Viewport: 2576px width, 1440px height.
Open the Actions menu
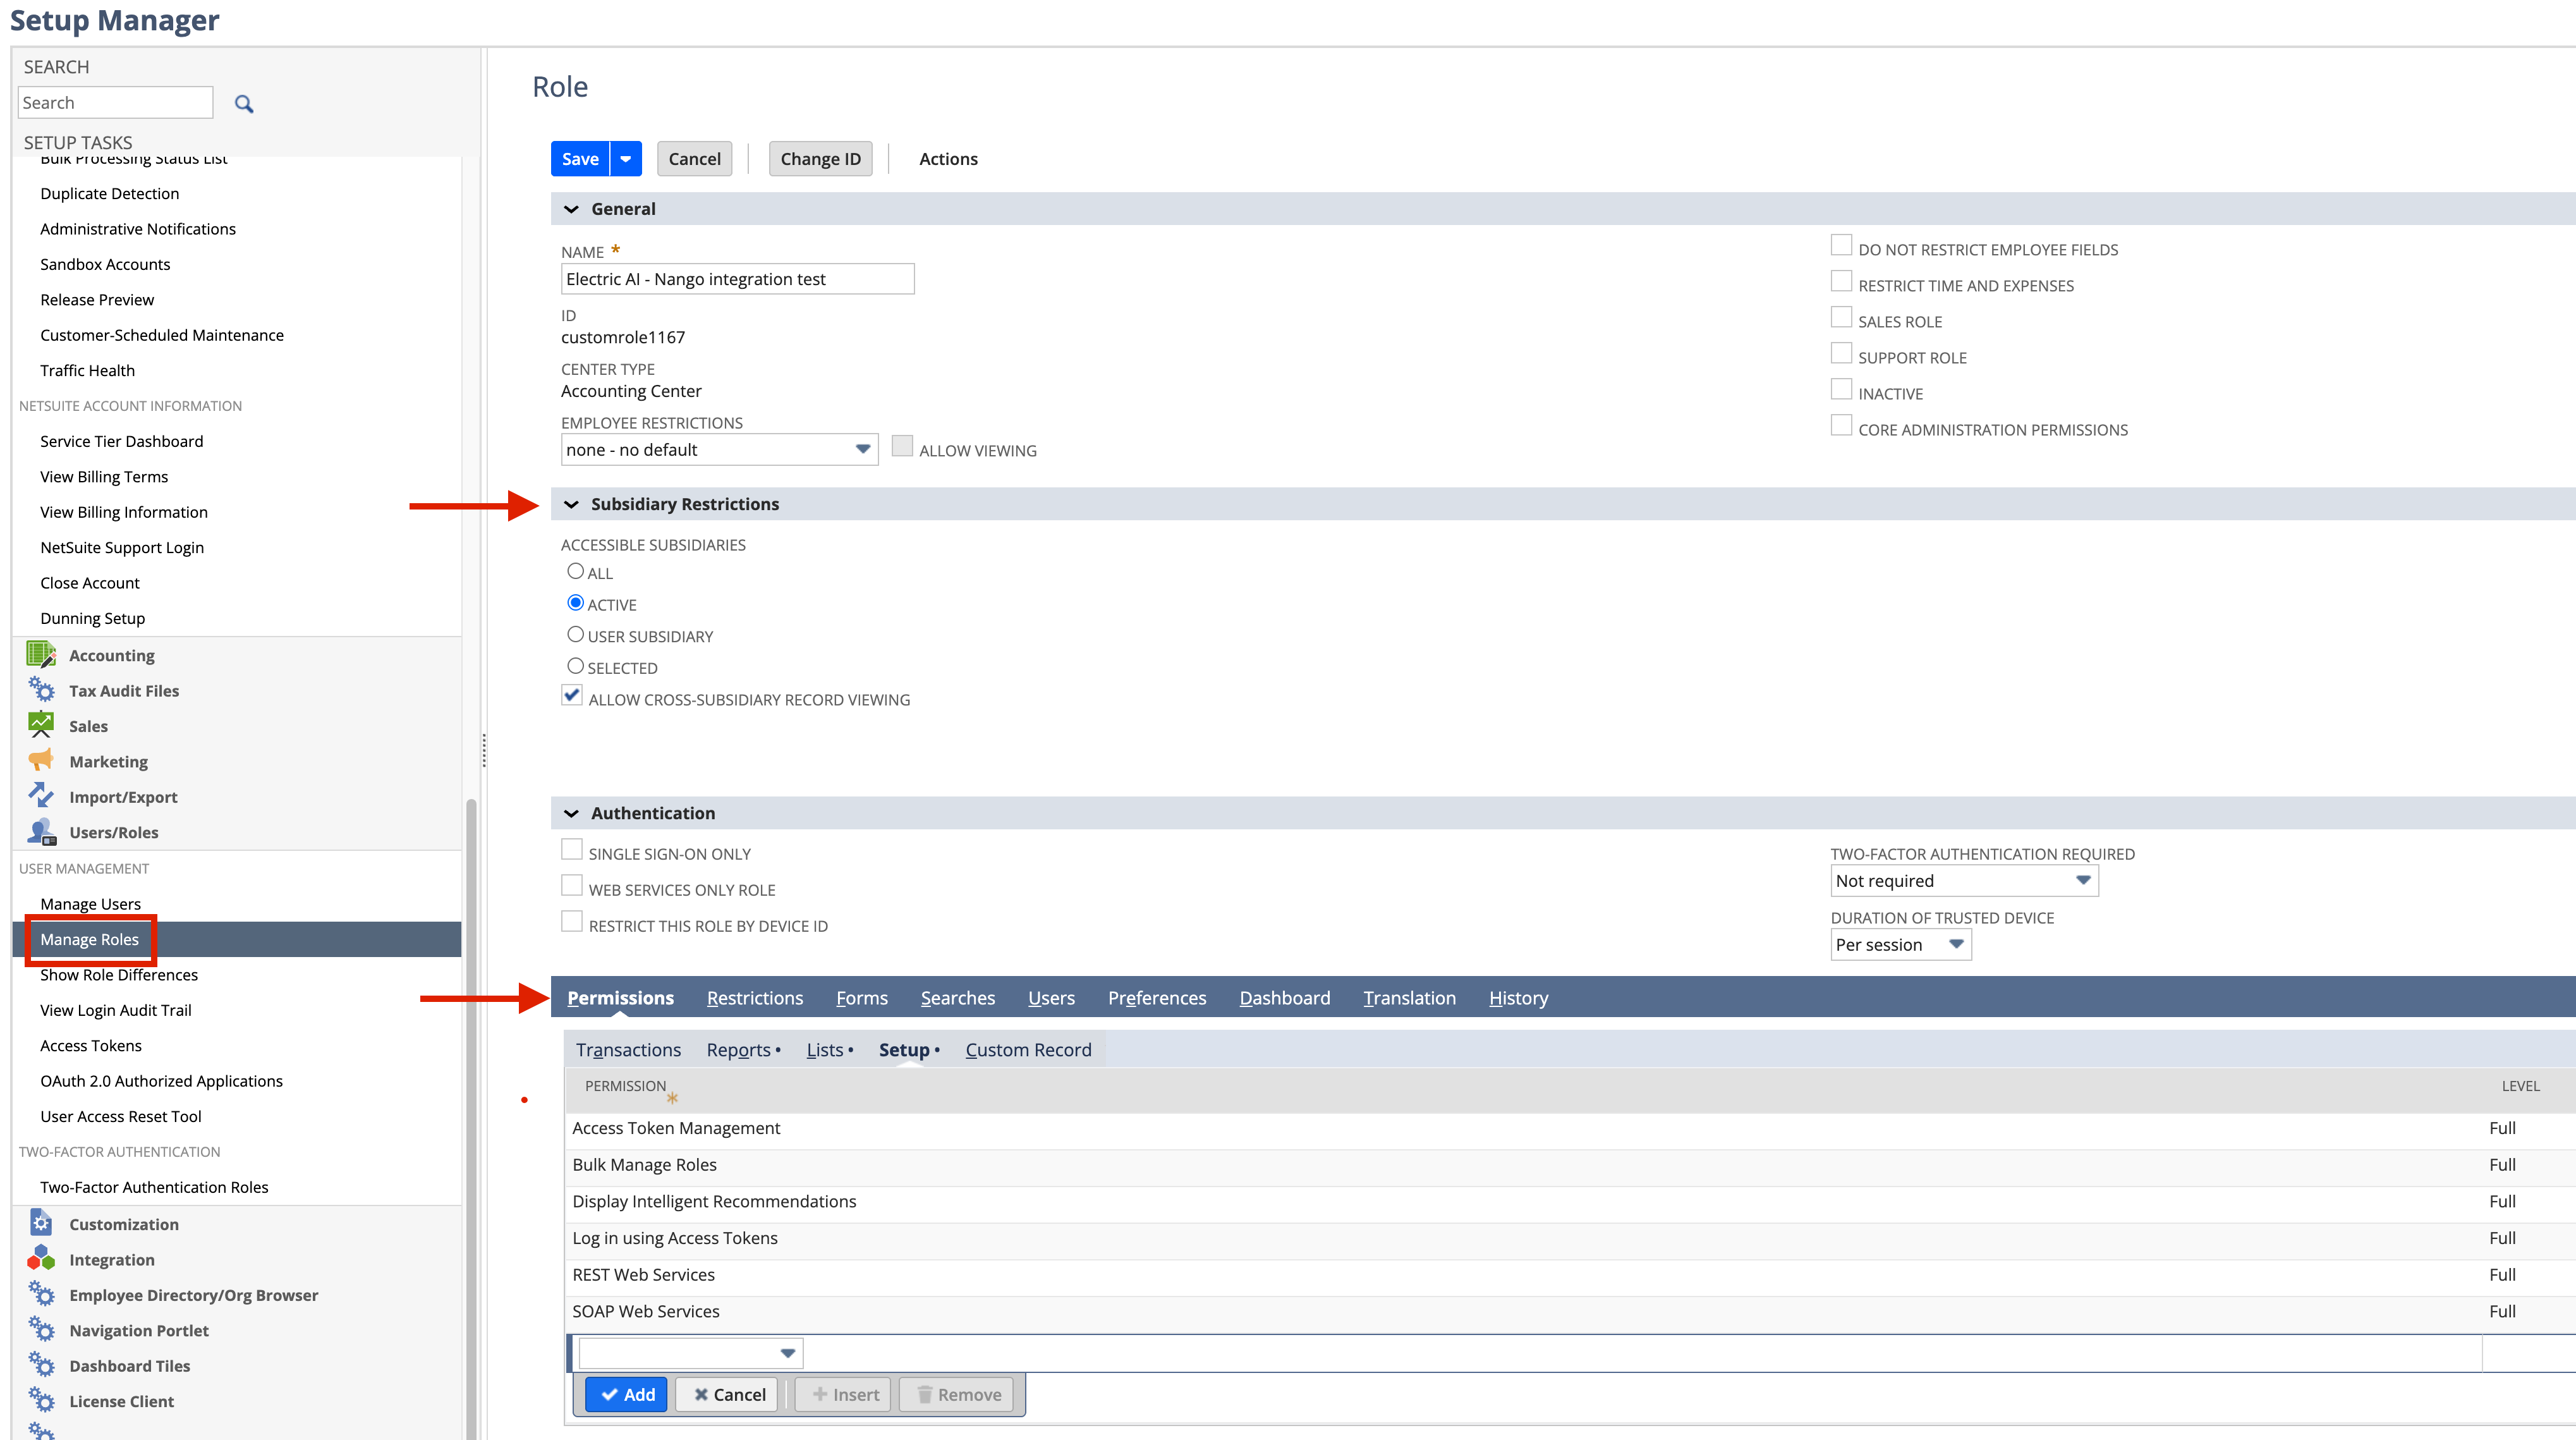click(x=948, y=159)
